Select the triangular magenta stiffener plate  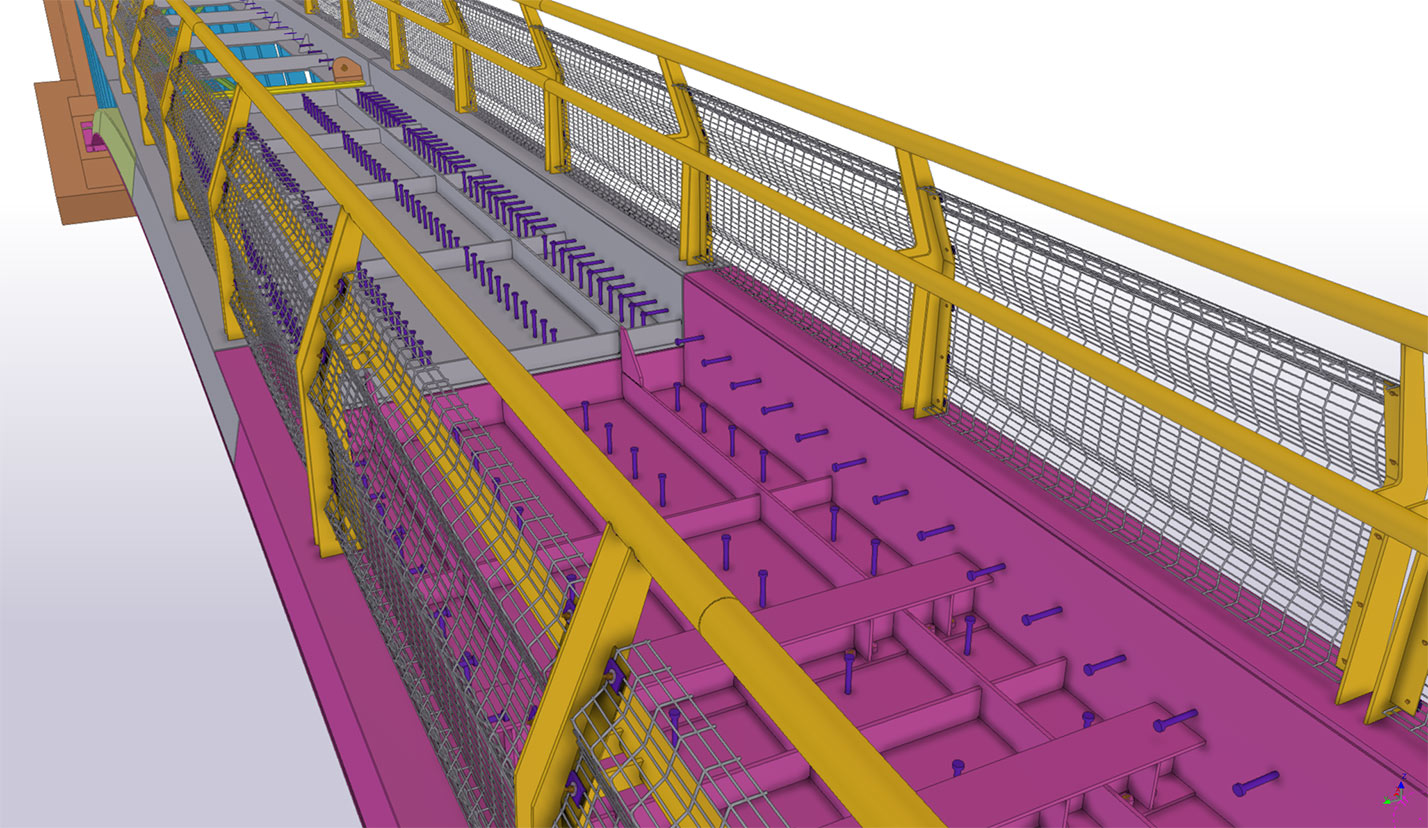[x=628, y=354]
